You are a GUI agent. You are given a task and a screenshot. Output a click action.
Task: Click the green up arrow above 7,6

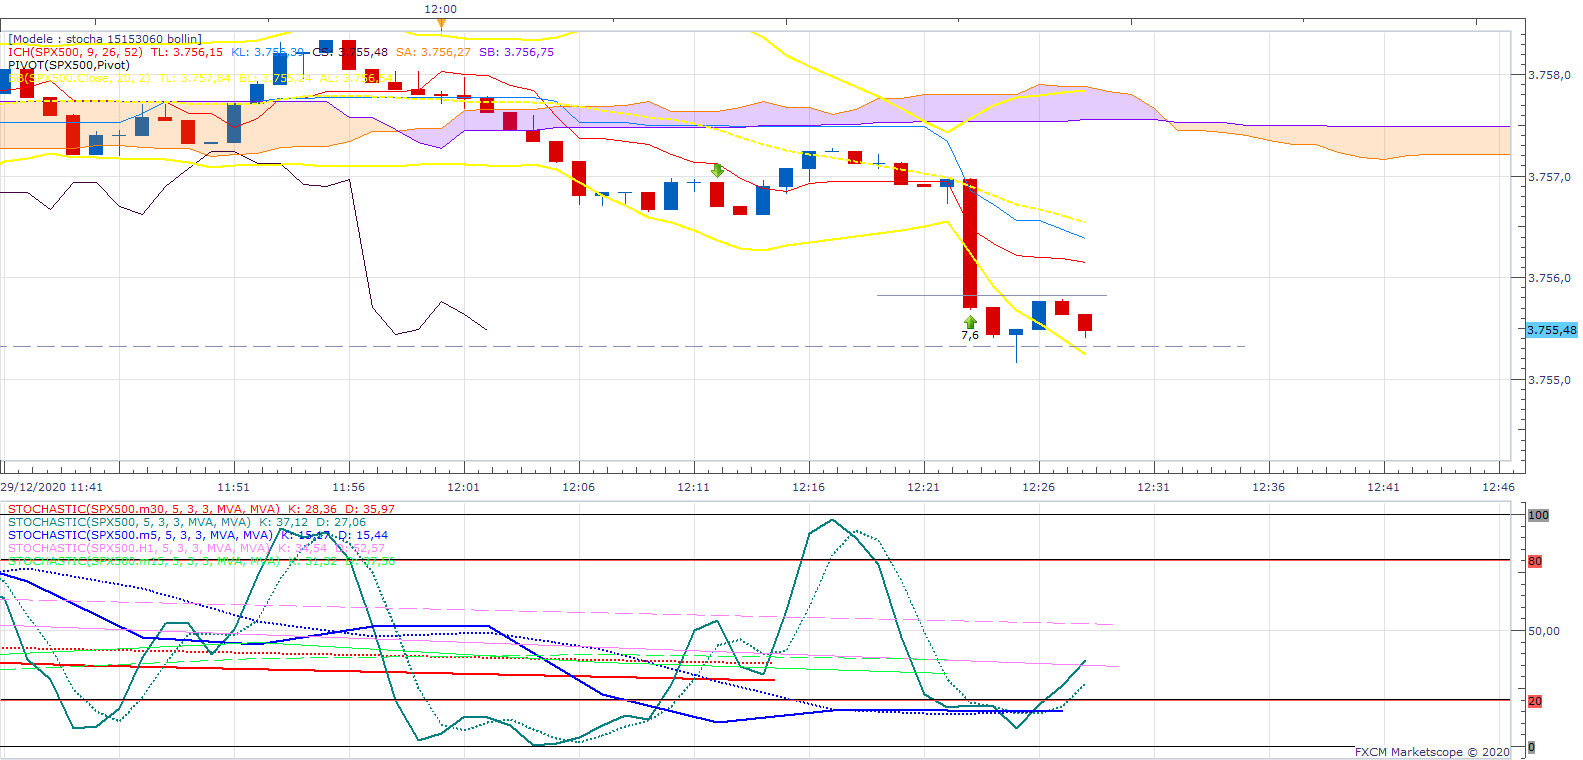[x=970, y=322]
